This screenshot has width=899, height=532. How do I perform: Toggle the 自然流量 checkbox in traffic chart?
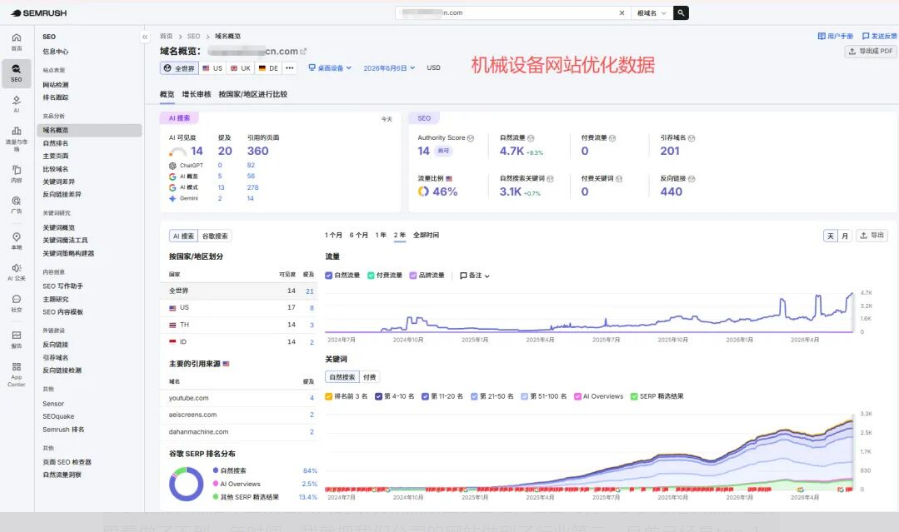(329, 275)
